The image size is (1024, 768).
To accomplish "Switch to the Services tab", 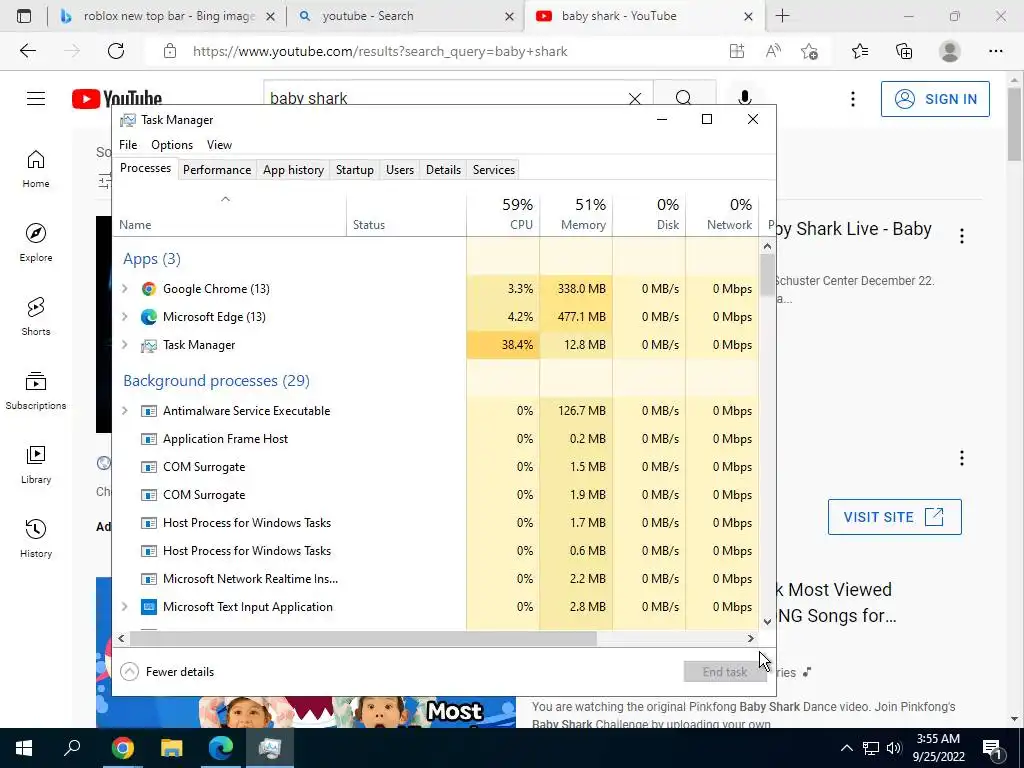I will click(x=494, y=170).
